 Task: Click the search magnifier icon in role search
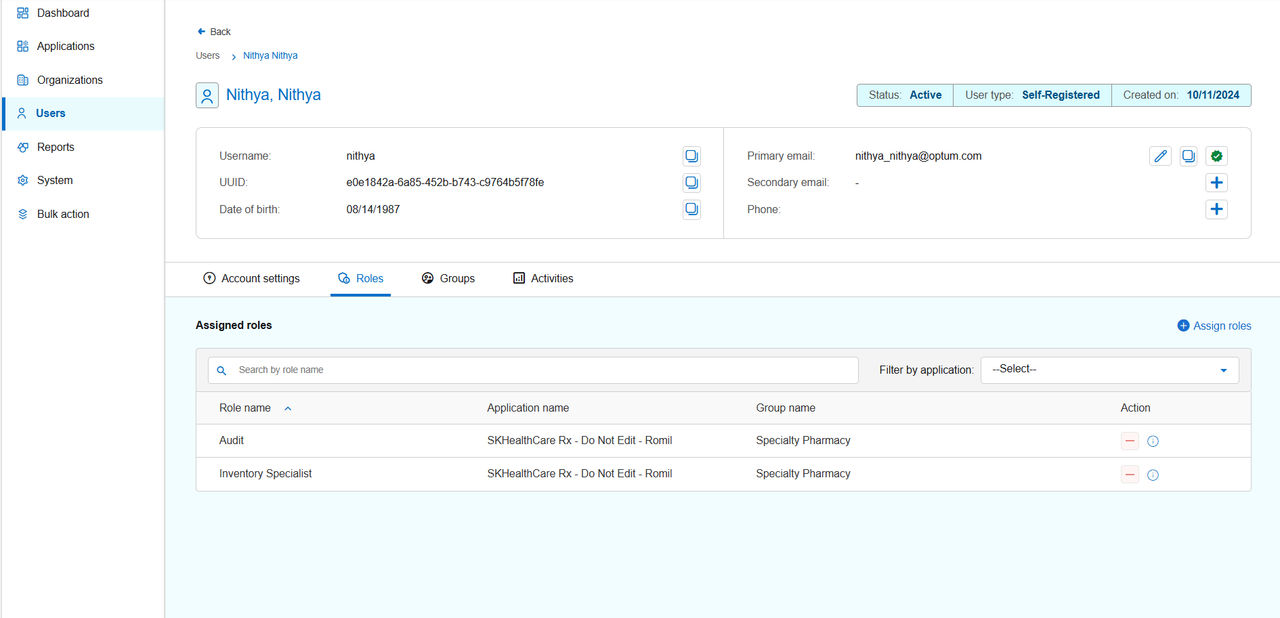222,370
